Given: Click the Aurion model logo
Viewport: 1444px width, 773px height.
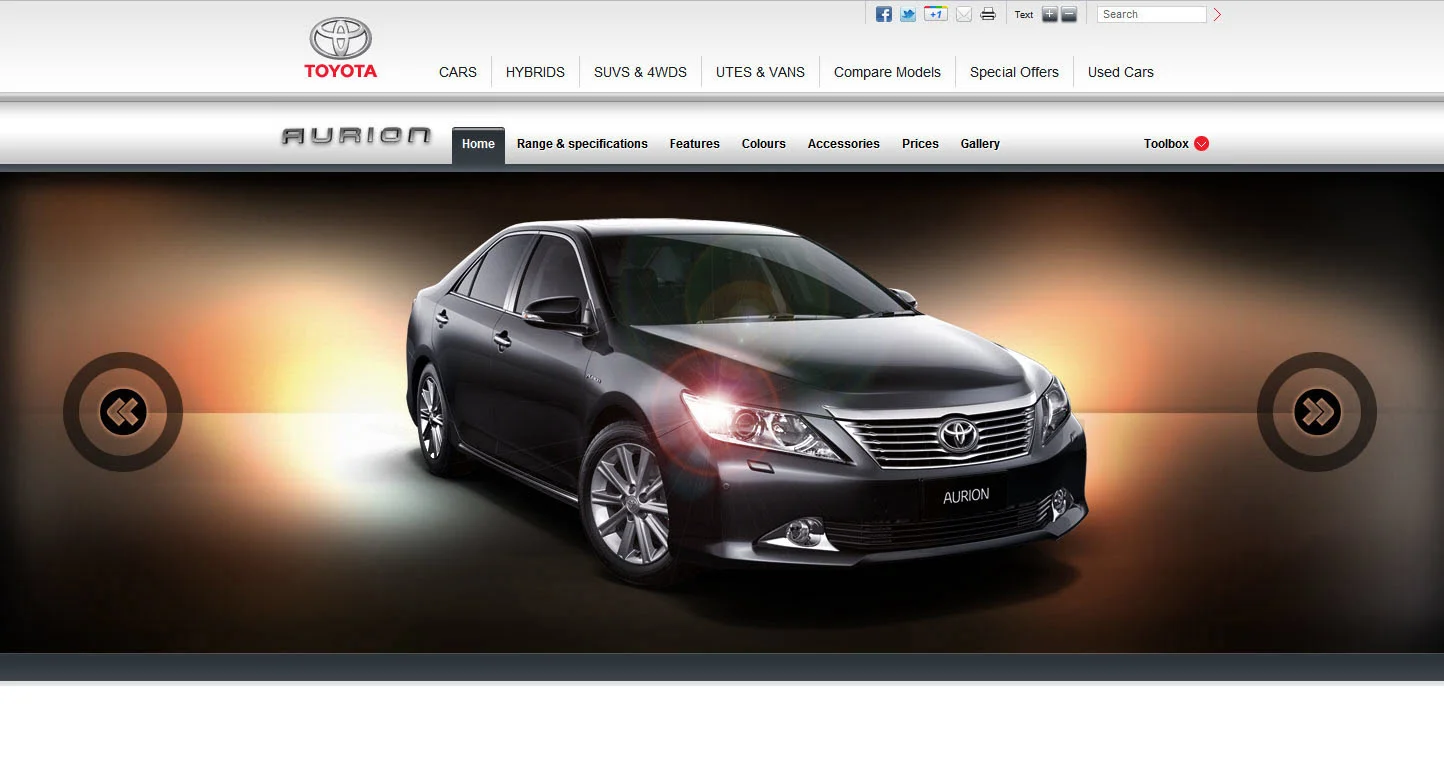Looking at the screenshot, I should tap(356, 136).
